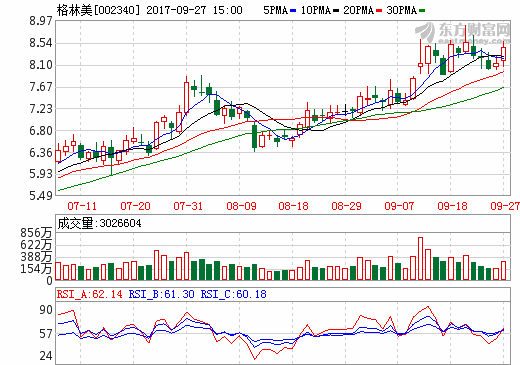Click the 09-18 date axis label
Screen dimensions: 520x365
(452, 206)
